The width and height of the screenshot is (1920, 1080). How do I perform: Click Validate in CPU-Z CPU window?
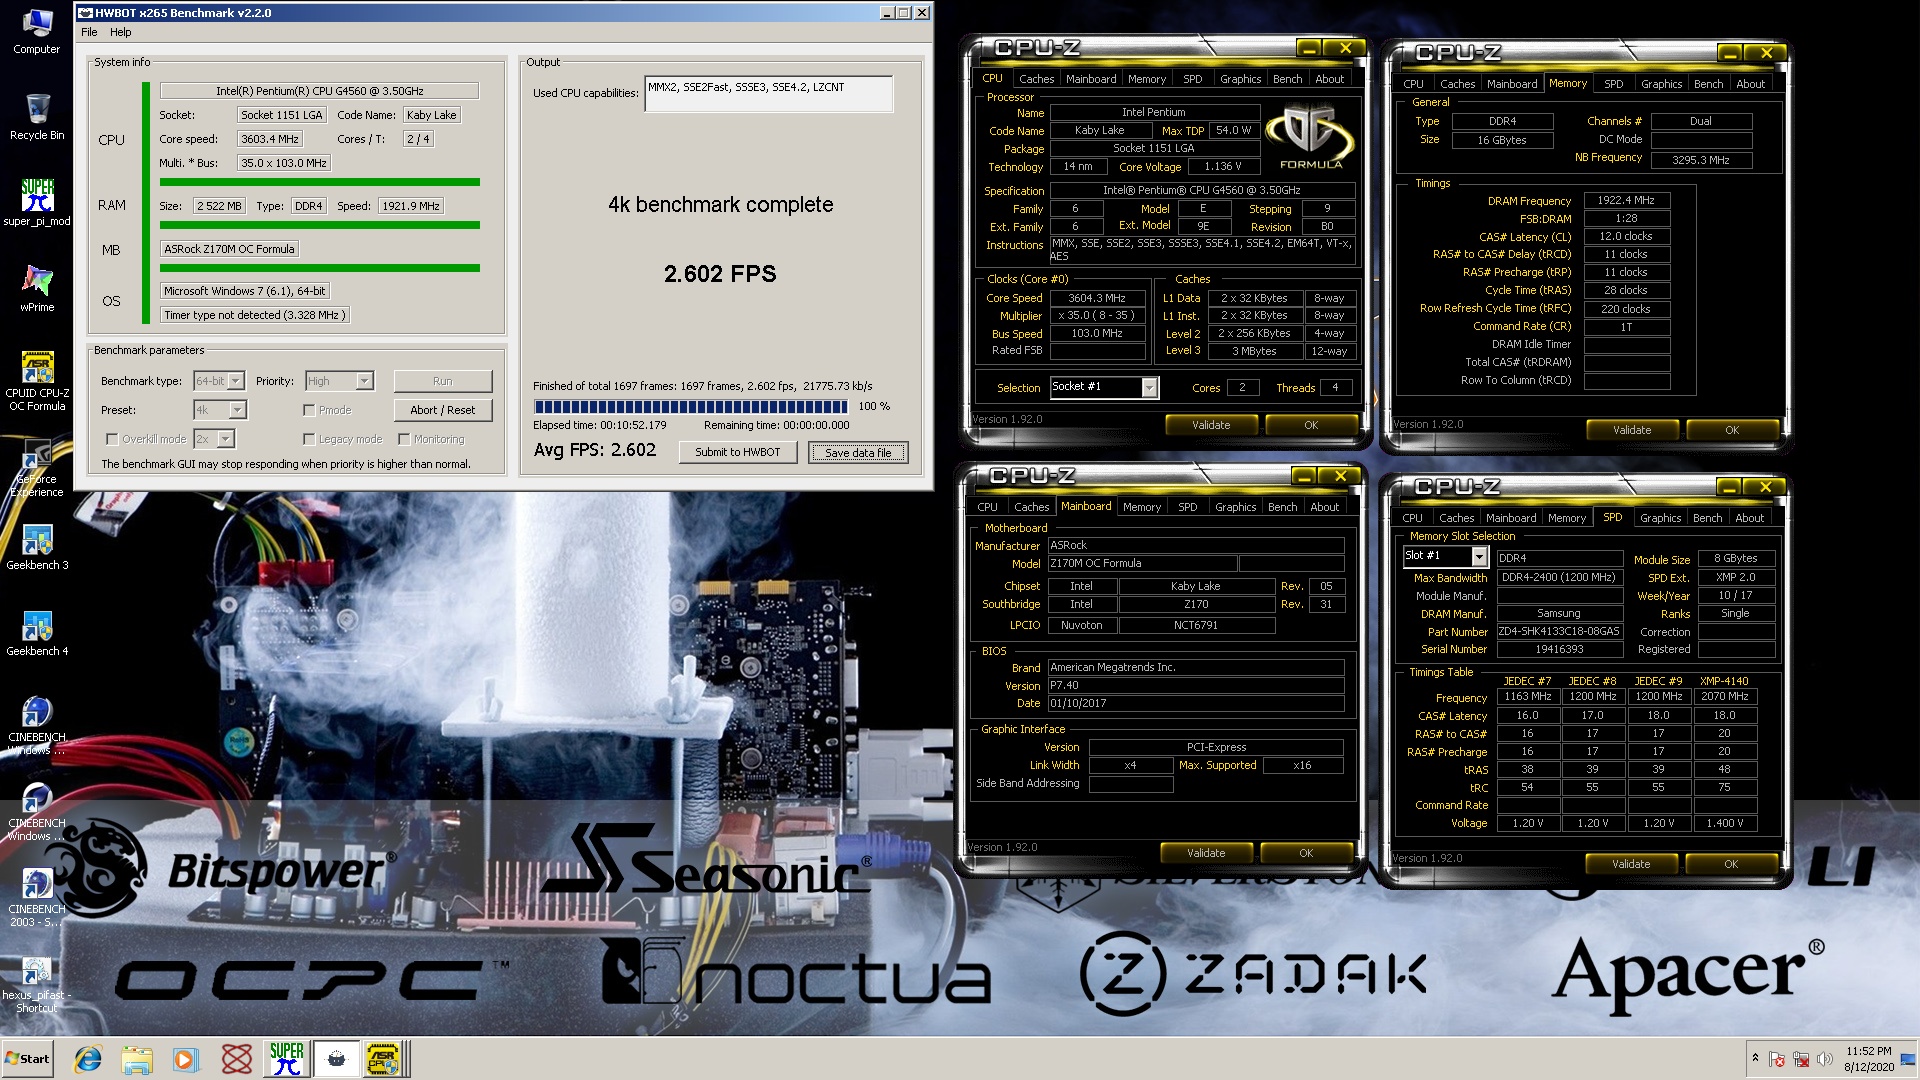coord(1211,425)
